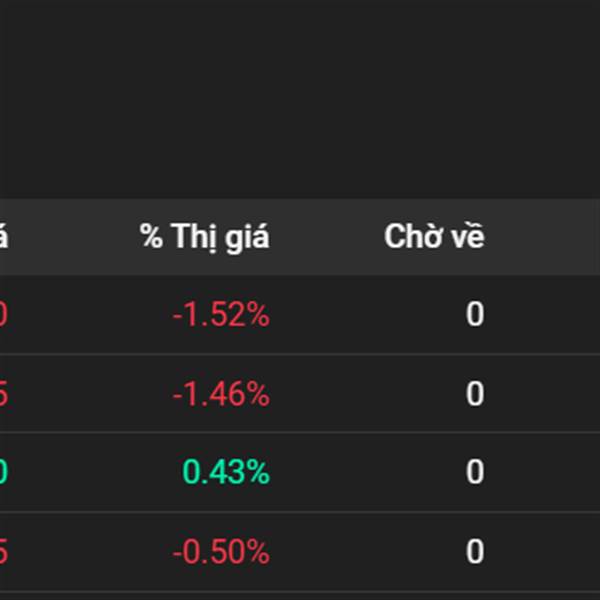The image size is (600, 600).
Task: Select Chờ về value in the -1.46% row
Action: click(474, 394)
